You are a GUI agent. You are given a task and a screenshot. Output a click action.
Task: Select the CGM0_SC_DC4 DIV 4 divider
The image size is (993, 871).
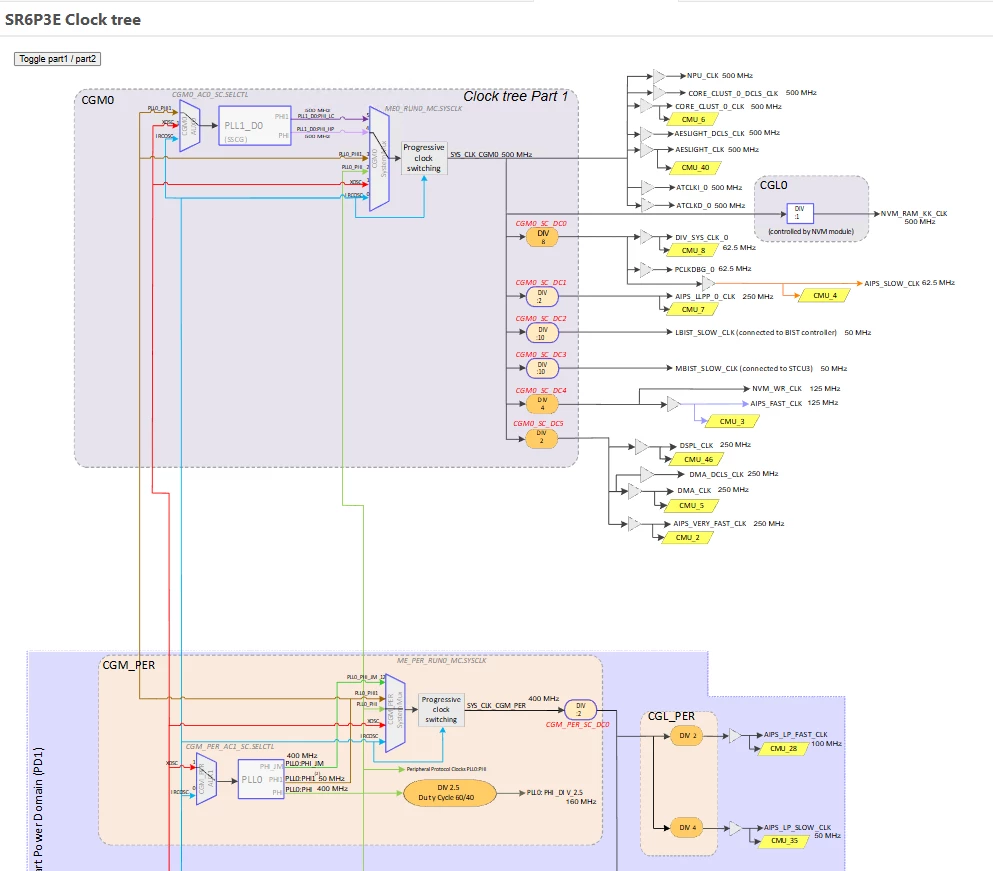[x=542, y=404]
